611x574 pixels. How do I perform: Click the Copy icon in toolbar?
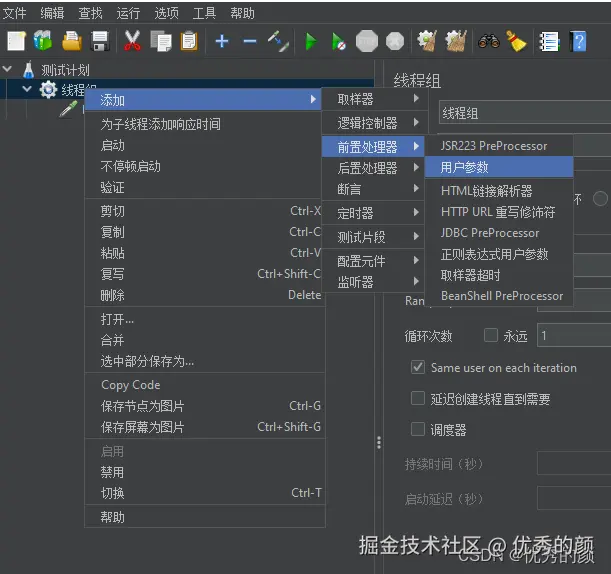coord(161,41)
